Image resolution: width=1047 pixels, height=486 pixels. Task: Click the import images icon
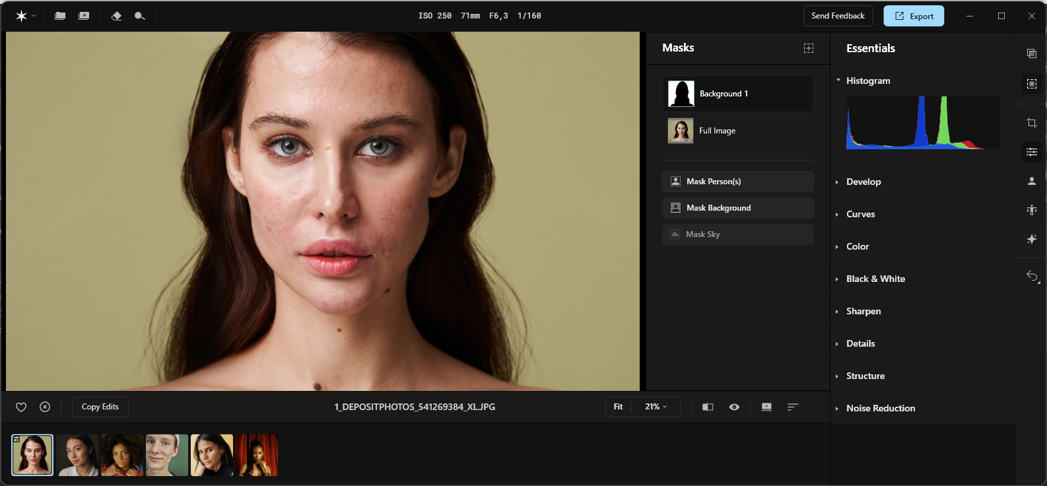(83, 16)
